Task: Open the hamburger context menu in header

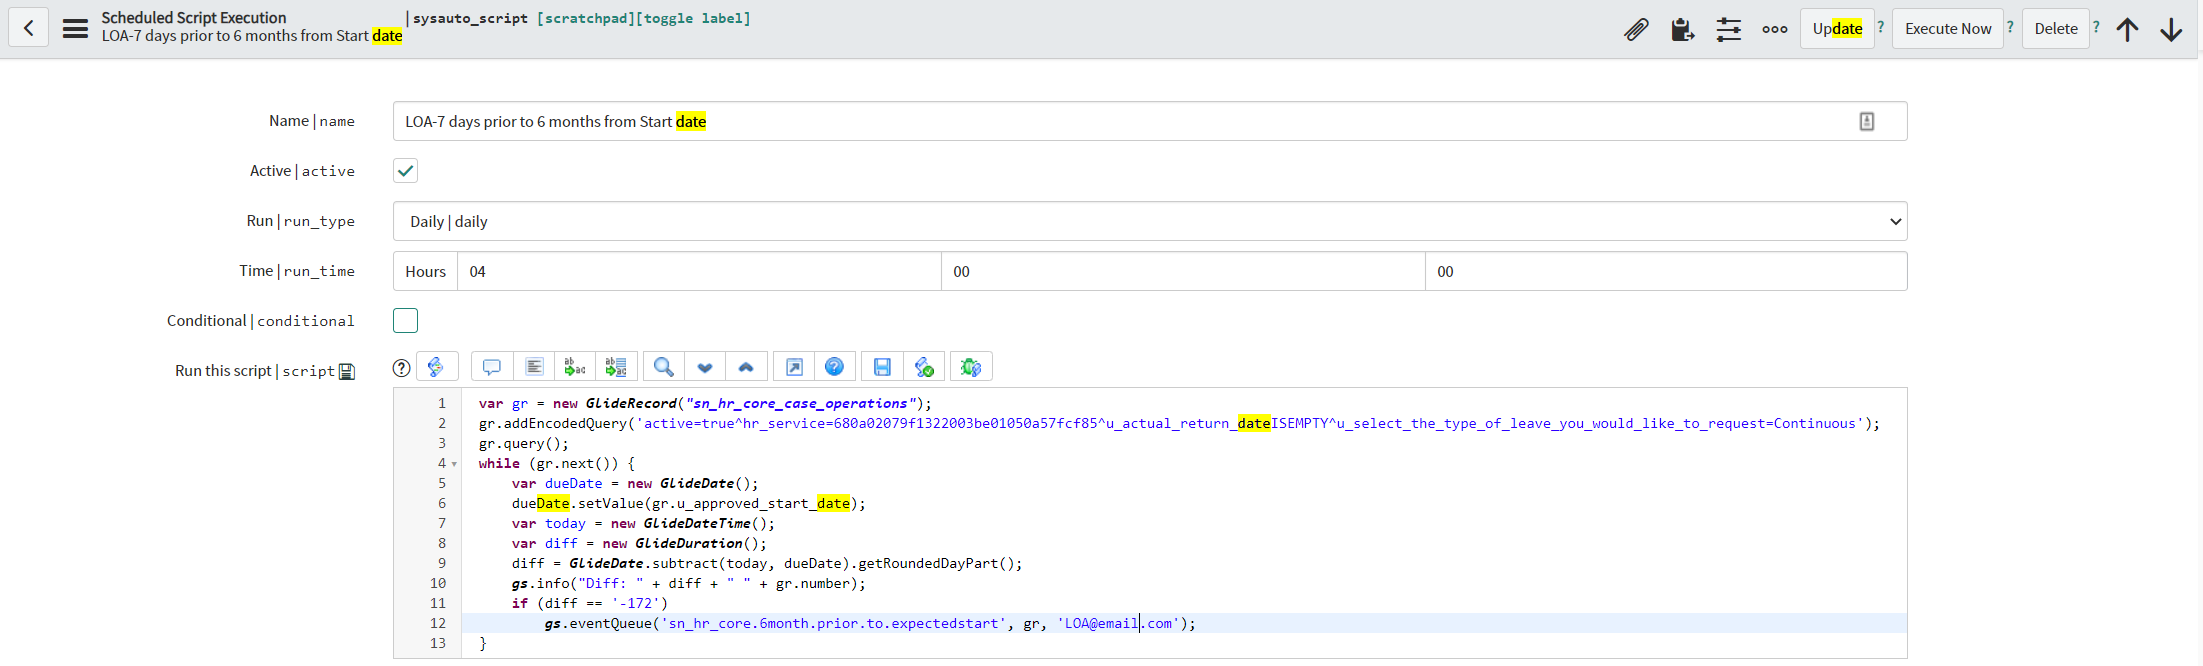Action: 75,28
